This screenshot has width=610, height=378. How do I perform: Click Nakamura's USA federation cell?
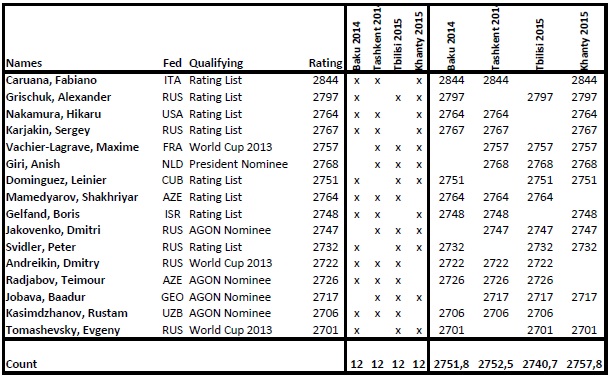click(x=172, y=114)
